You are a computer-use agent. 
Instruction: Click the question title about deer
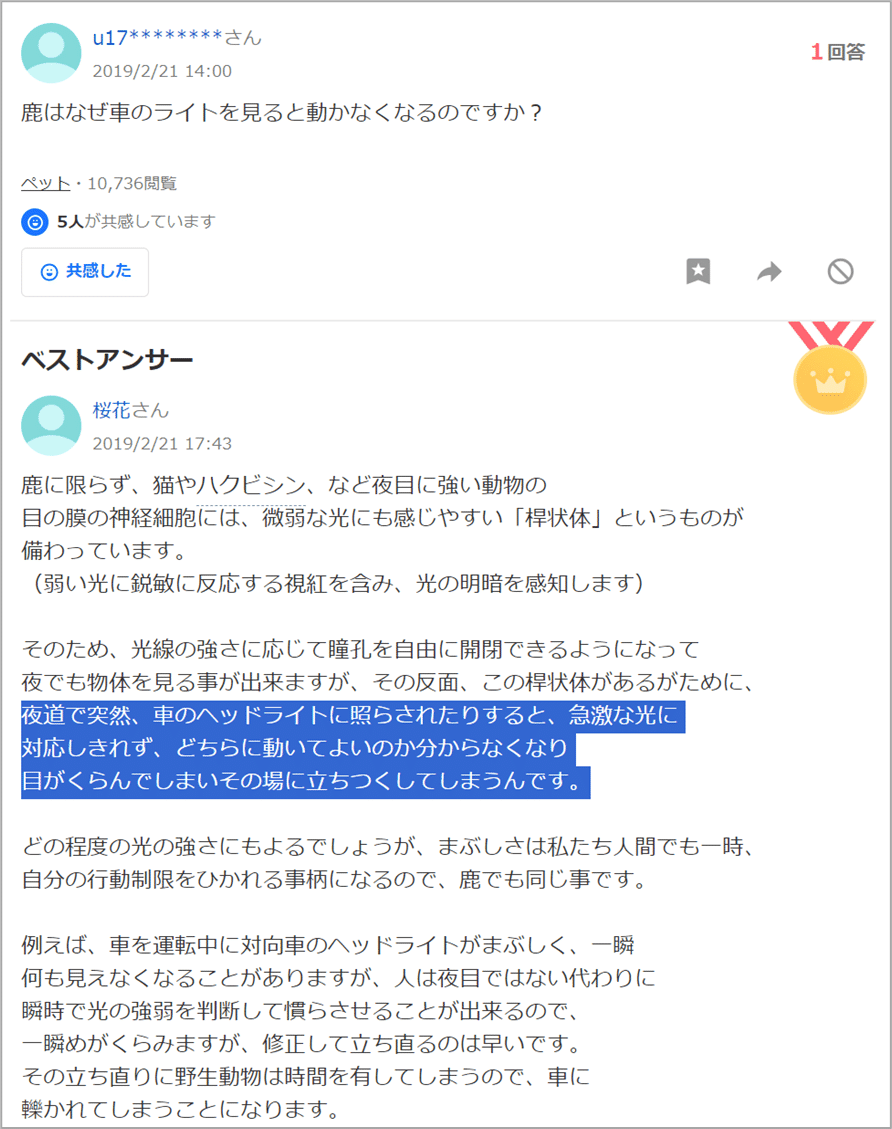(281, 113)
